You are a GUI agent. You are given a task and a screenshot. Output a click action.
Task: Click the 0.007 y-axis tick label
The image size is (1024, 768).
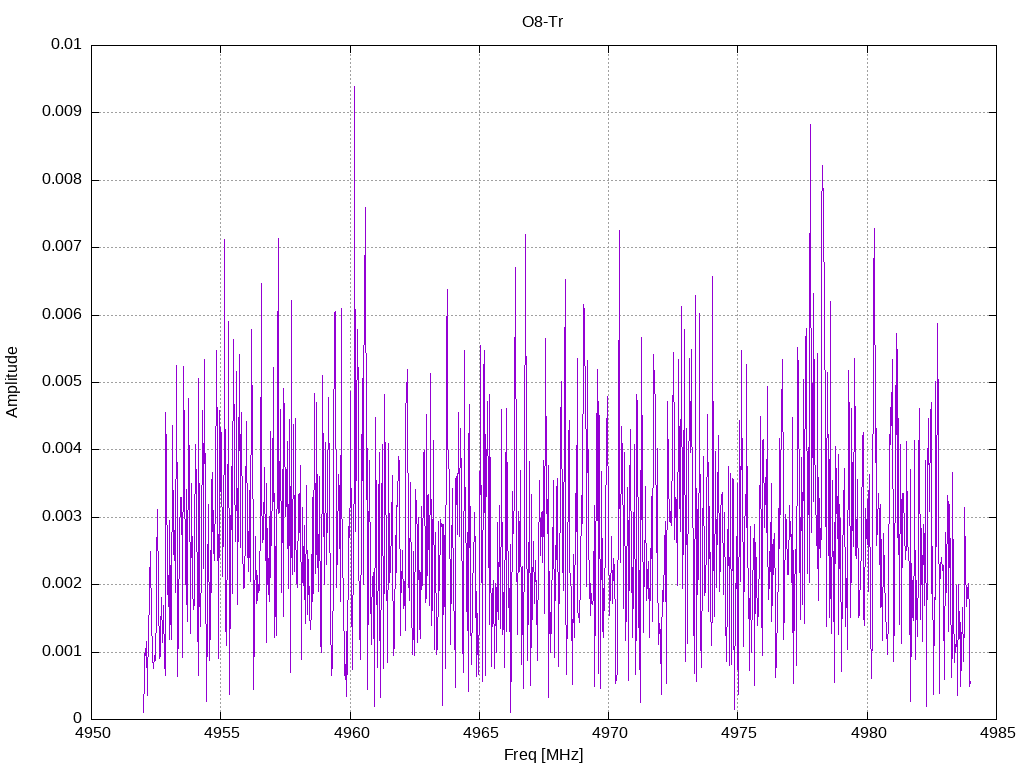(x=62, y=246)
